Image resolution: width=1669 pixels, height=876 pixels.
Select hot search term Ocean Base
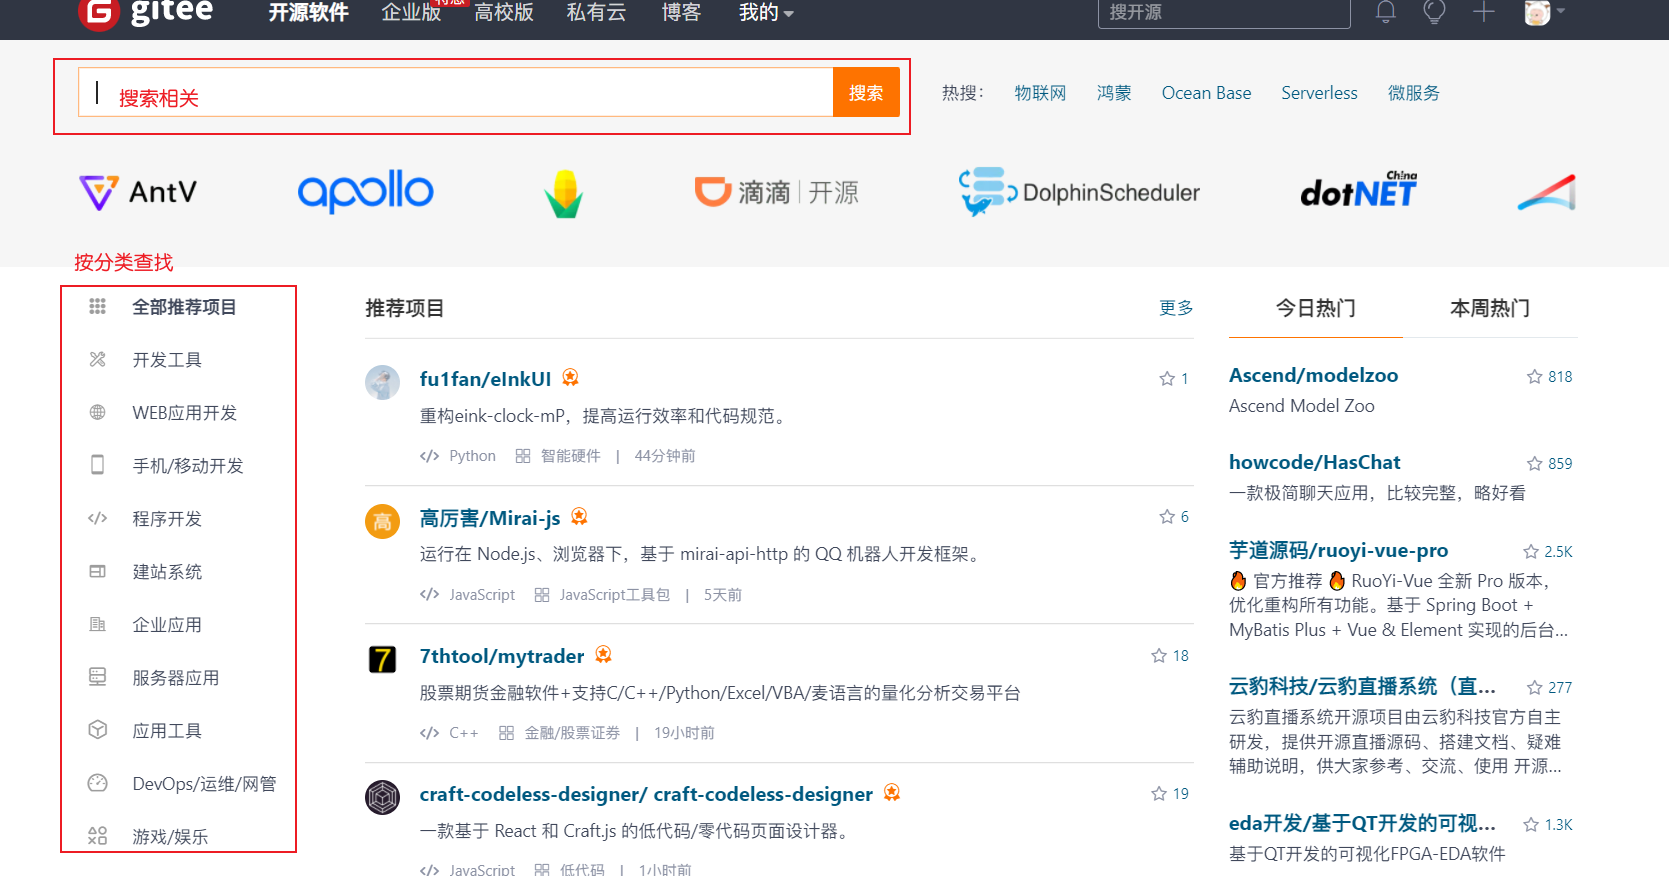(x=1206, y=93)
